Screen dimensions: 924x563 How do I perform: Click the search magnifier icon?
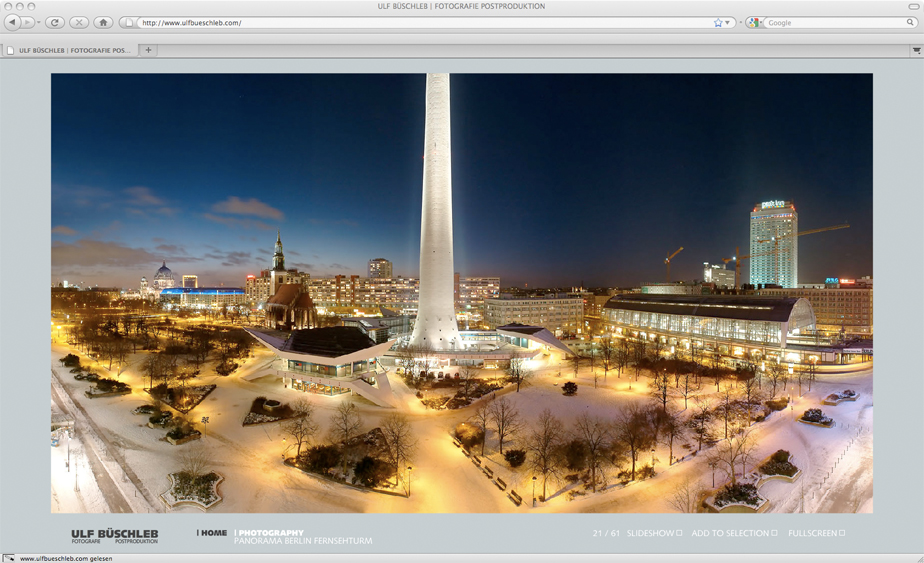[x=910, y=22]
